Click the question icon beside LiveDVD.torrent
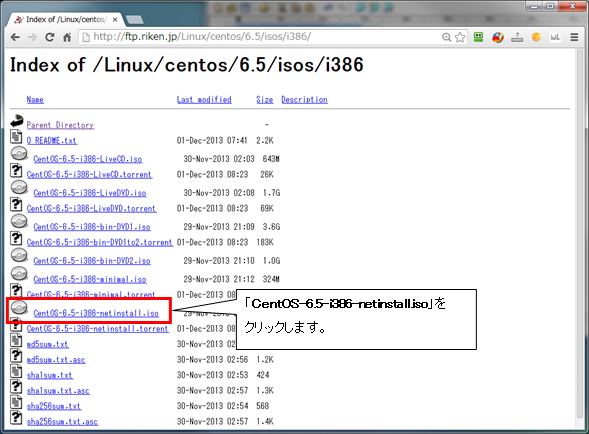This screenshot has height=434, width=589. [16, 204]
